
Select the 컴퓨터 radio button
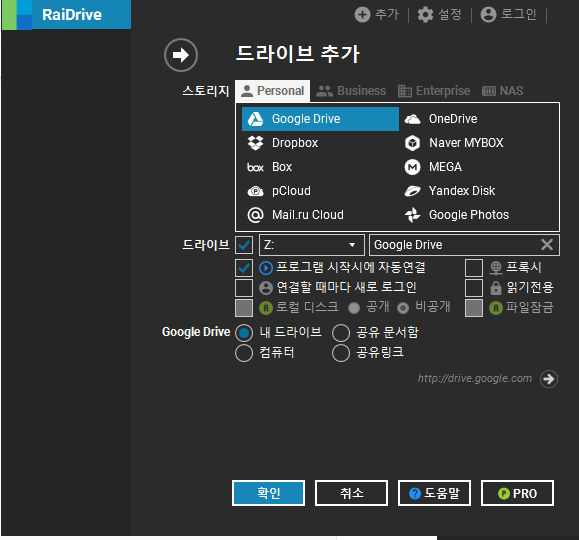point(244,353)
